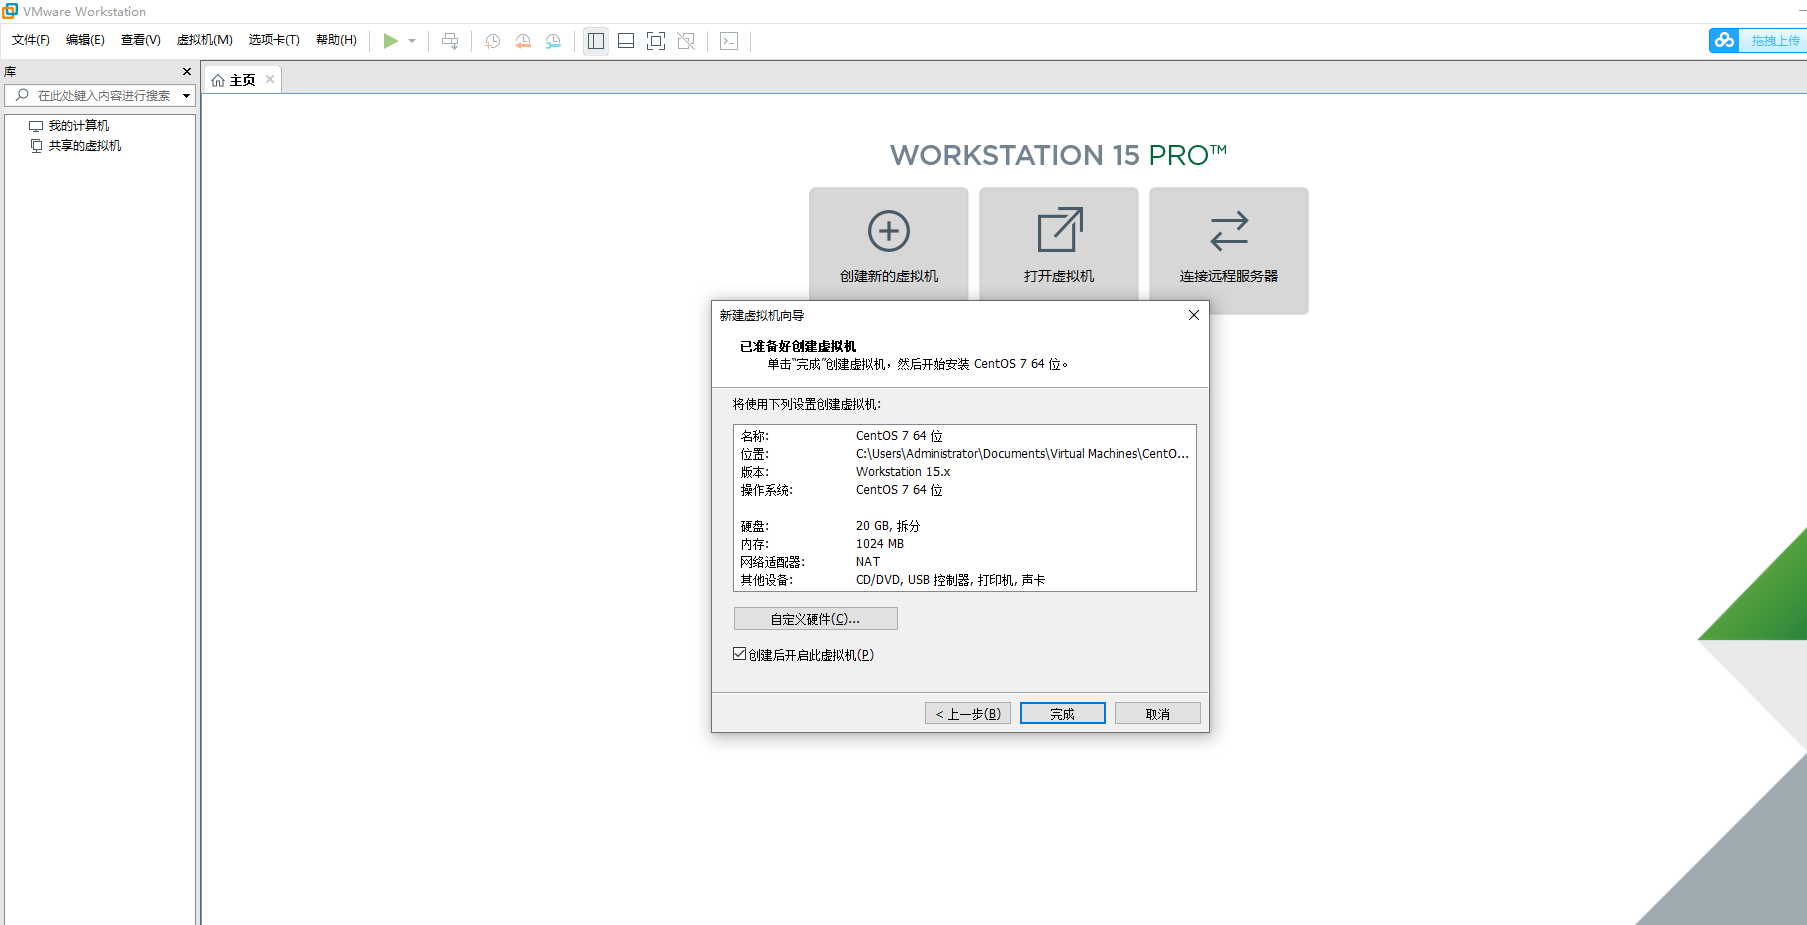
Task: Open the Snapshot Manager icon
Action: coord(553,41)
